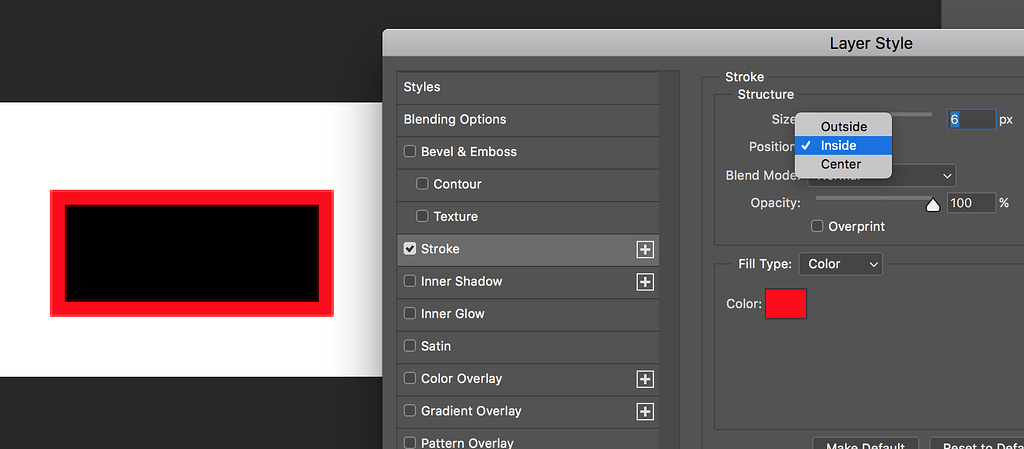Enable the Inner Shadow checkbox

coord(409,281)
